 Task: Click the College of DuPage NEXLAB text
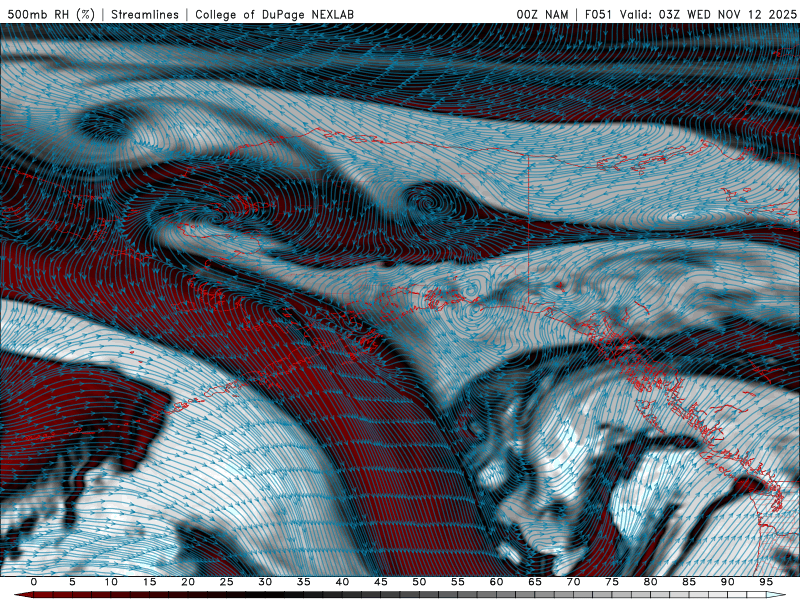coord(274,14)
